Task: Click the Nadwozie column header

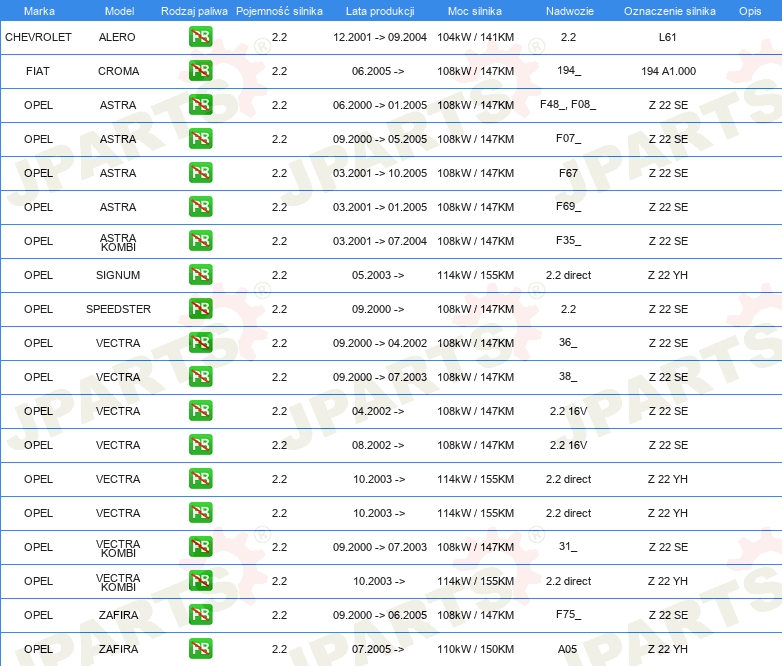Action: (x=570, y=11)
